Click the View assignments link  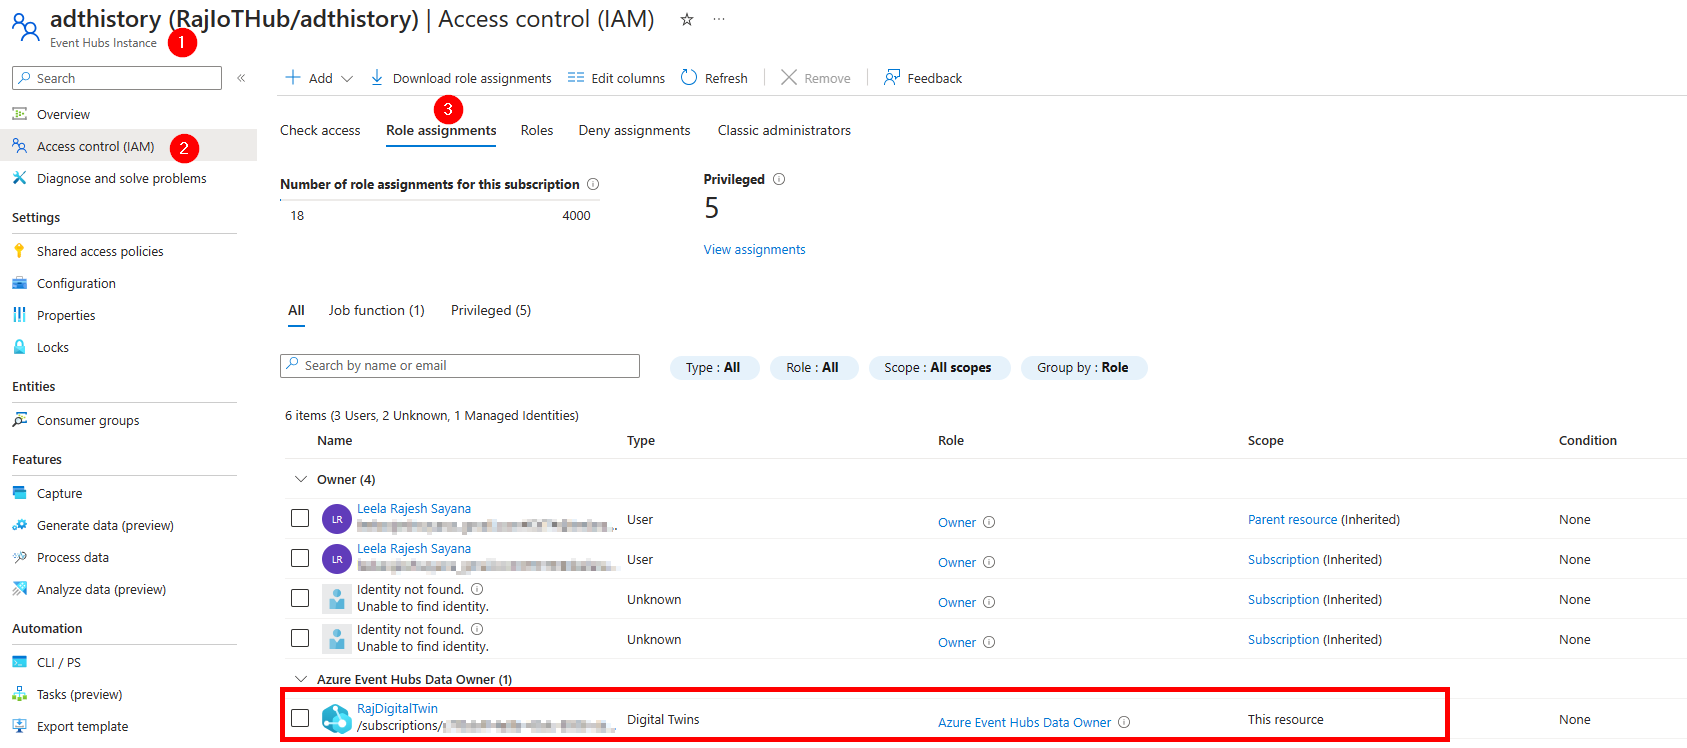click(754, 250)
